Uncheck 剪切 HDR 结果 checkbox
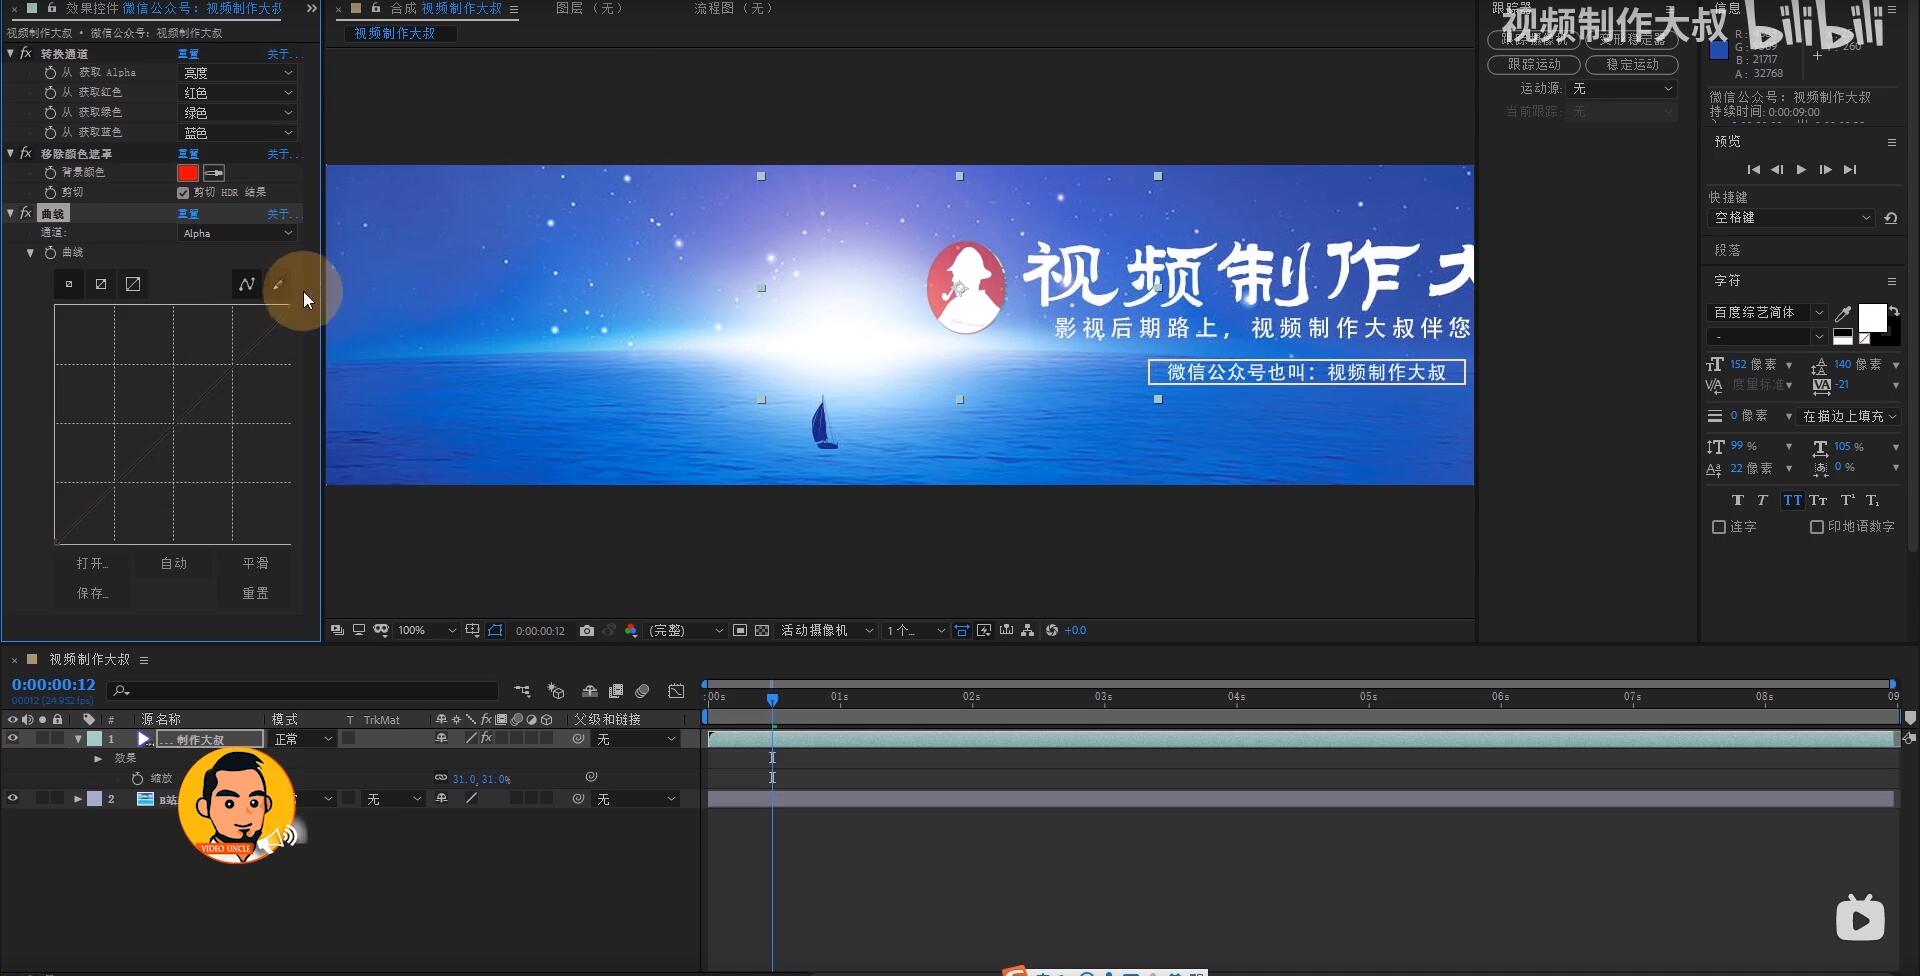The image size is (1920, 976). coord(183,193)
